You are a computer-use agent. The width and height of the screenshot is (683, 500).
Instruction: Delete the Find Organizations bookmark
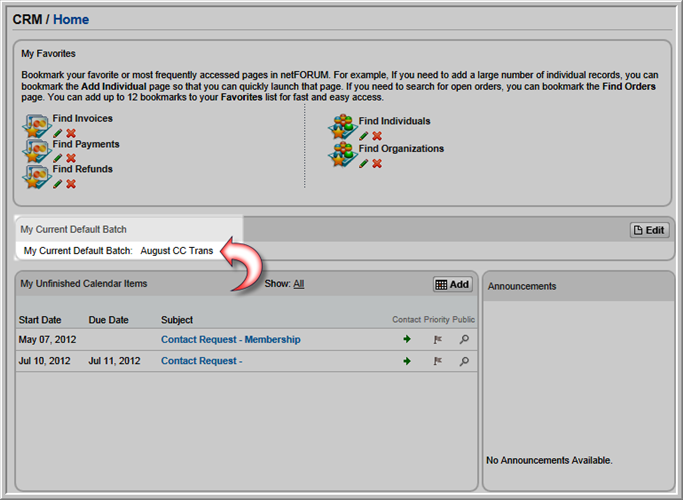pyautogui.click(x=377, y=163)
